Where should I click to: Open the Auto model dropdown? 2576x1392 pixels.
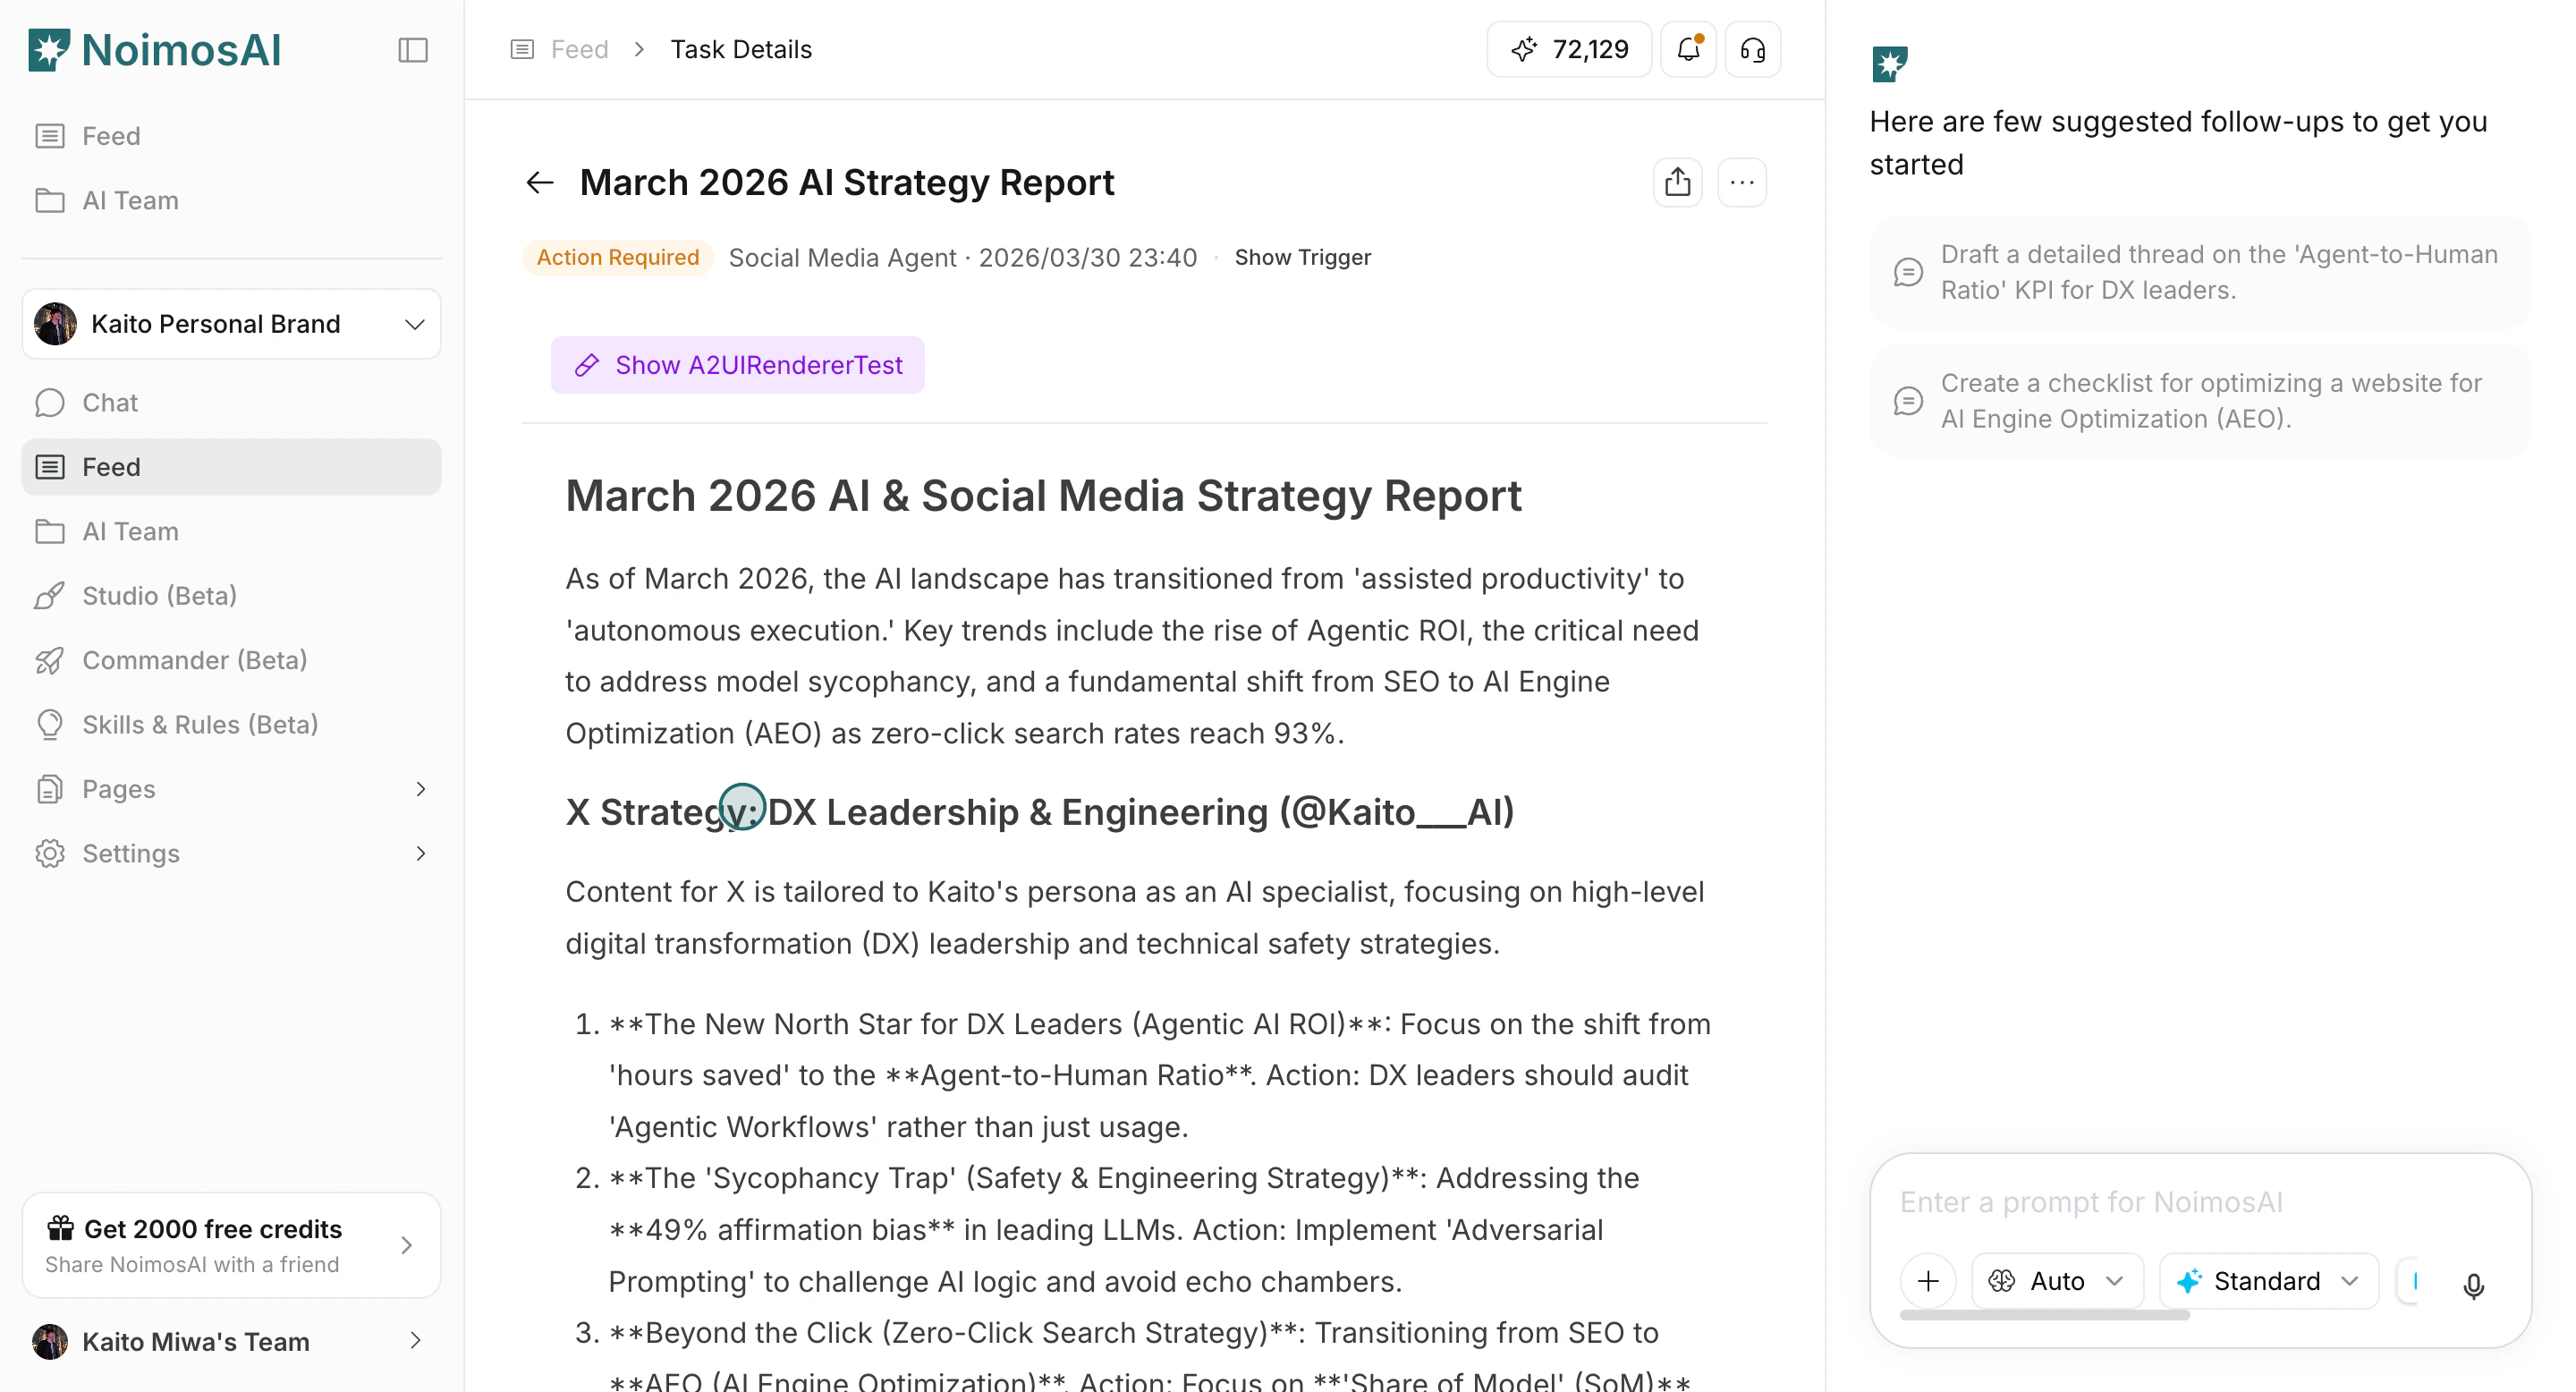tap(2057, 1281)
